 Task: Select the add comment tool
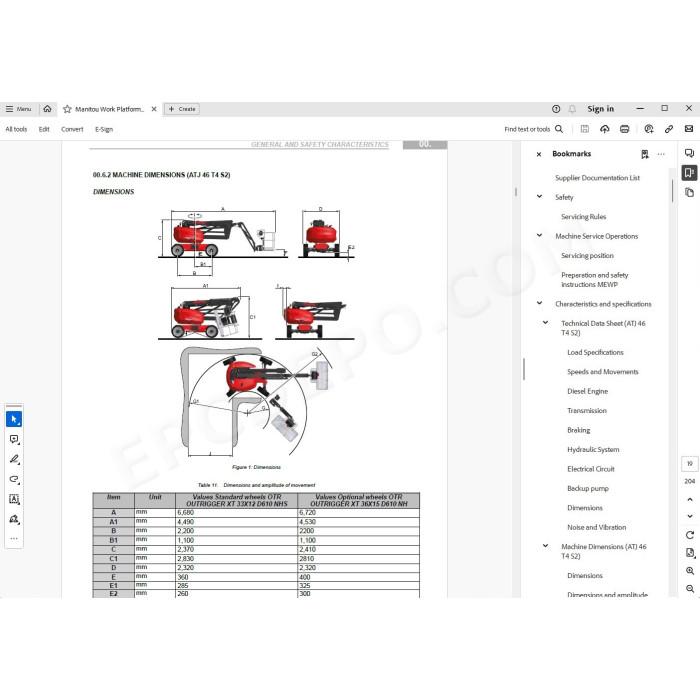[x=14, y=439]
